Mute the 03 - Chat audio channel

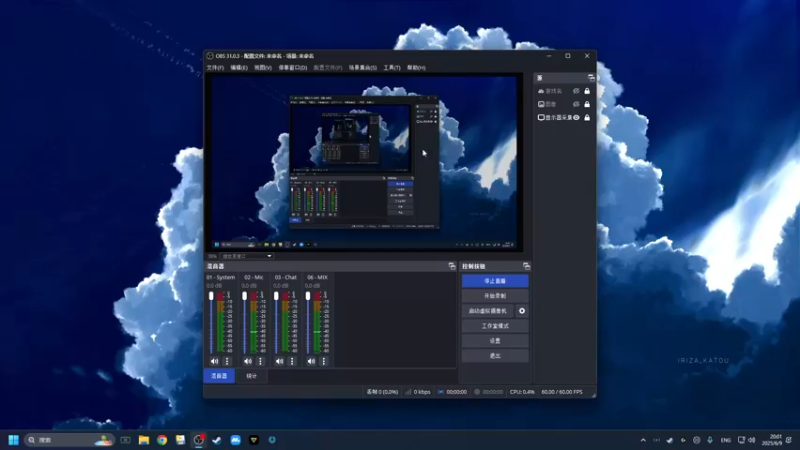click(279, 361)
